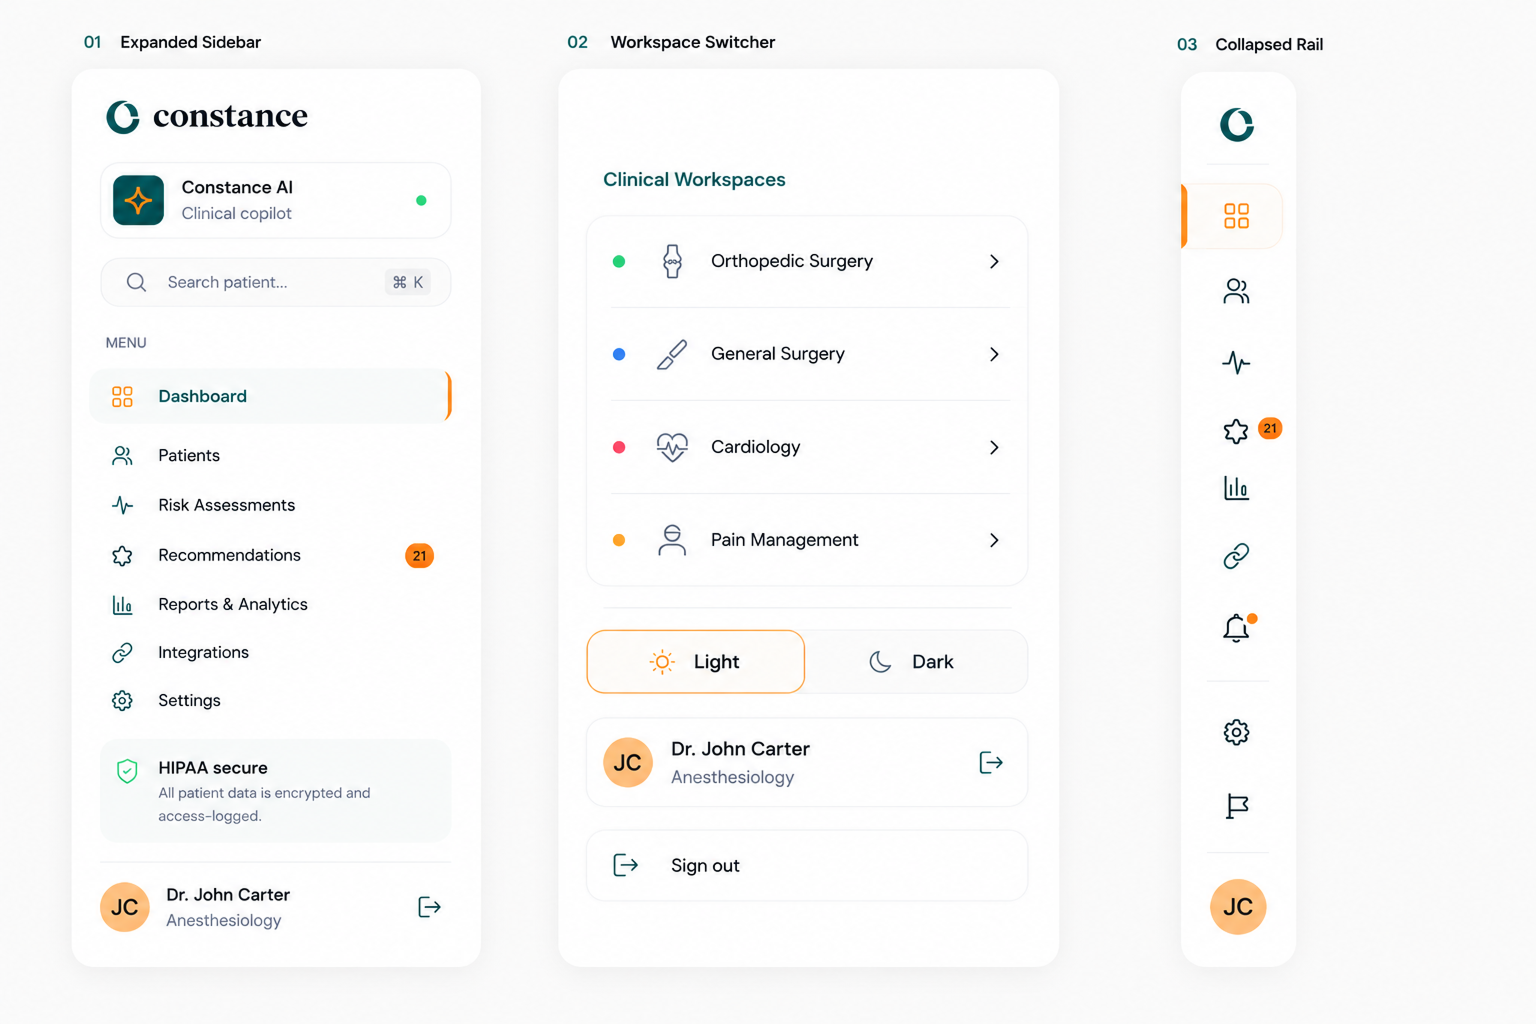
Task: Select the Orthopedic Surgery workspace
Action: pos(807,261)
